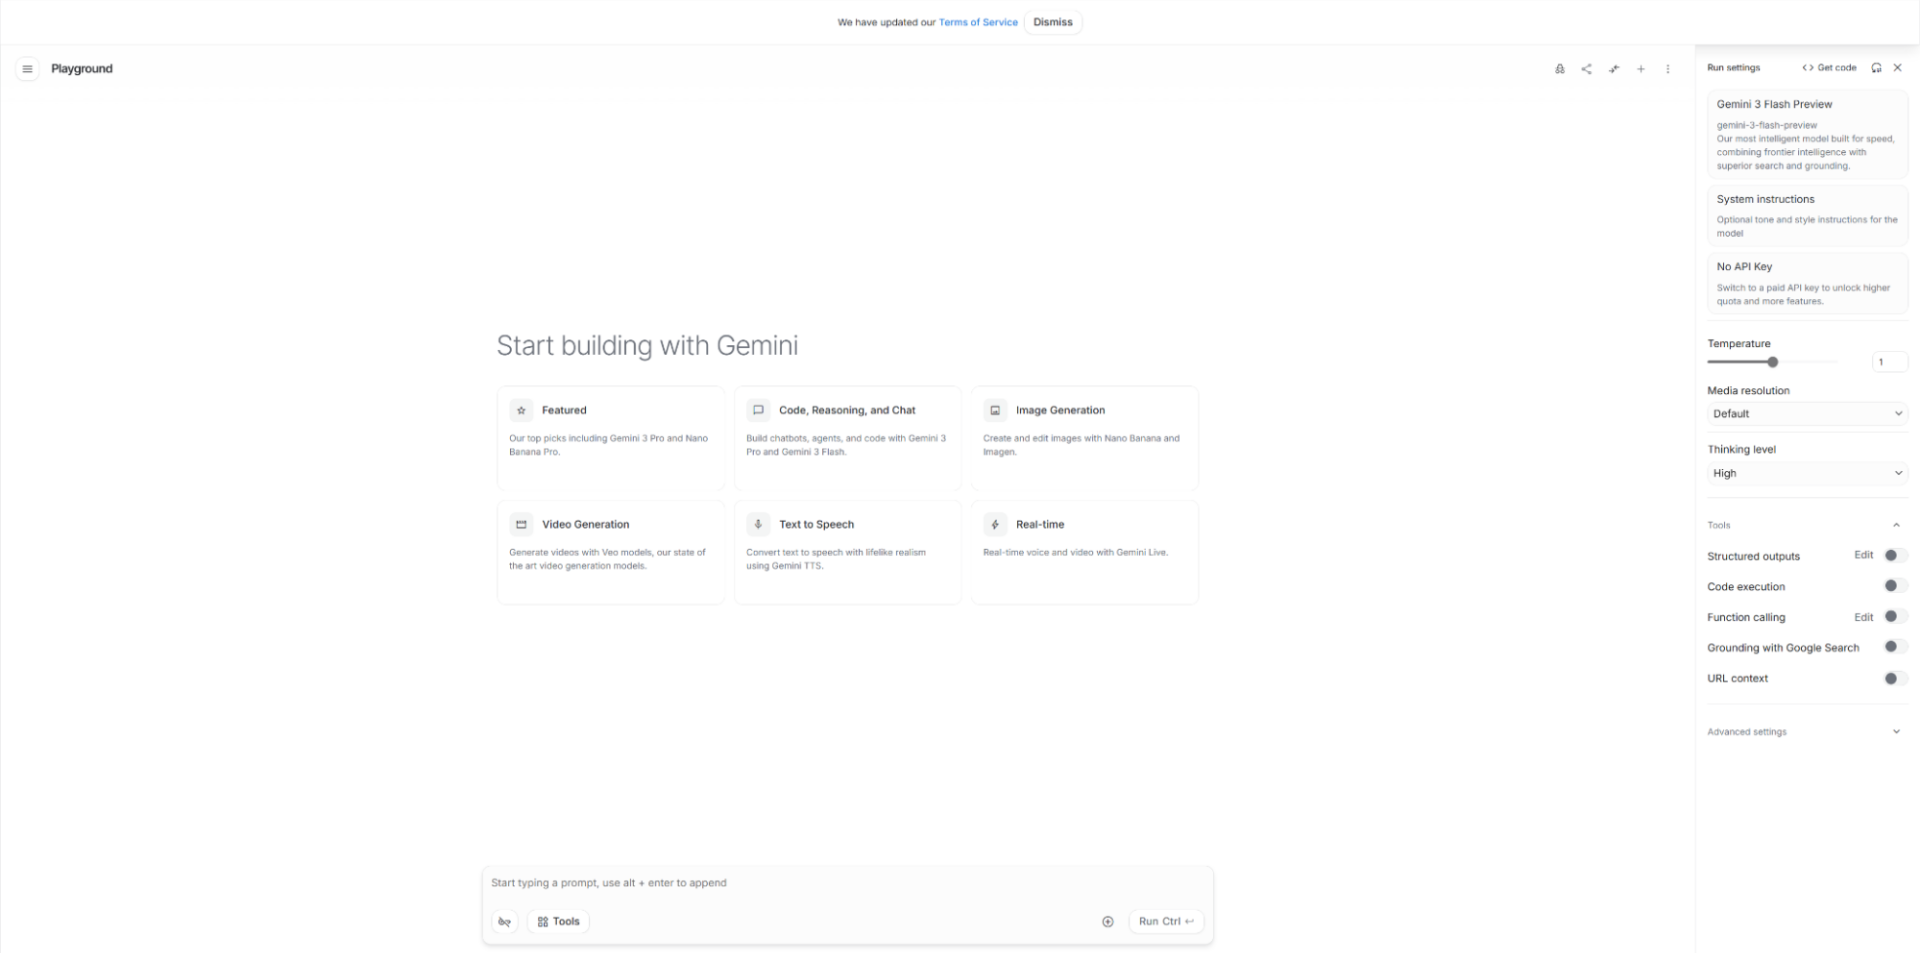Open the Media resolution dropdown
This screenshot has height=953, width=1920.
(1806, 413)
